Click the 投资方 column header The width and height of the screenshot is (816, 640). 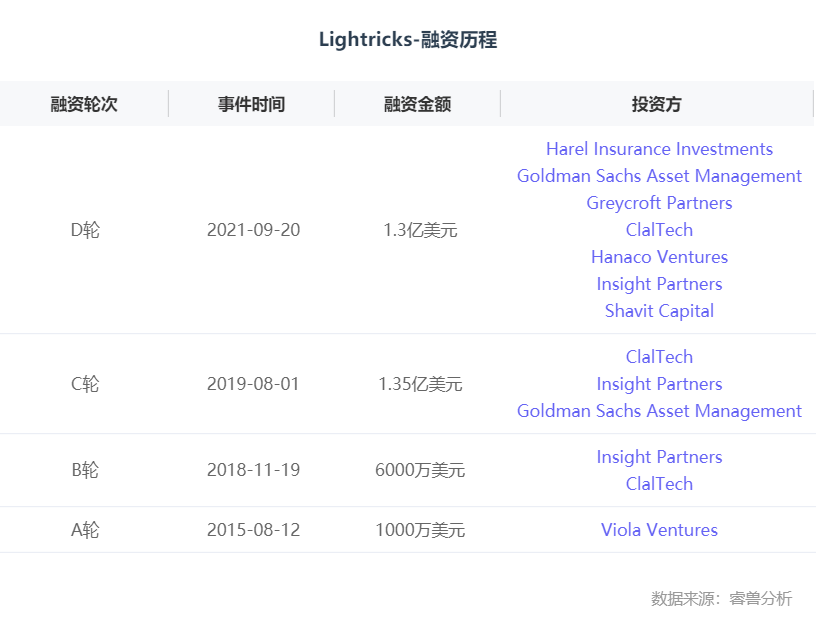(x=656, y=104)
